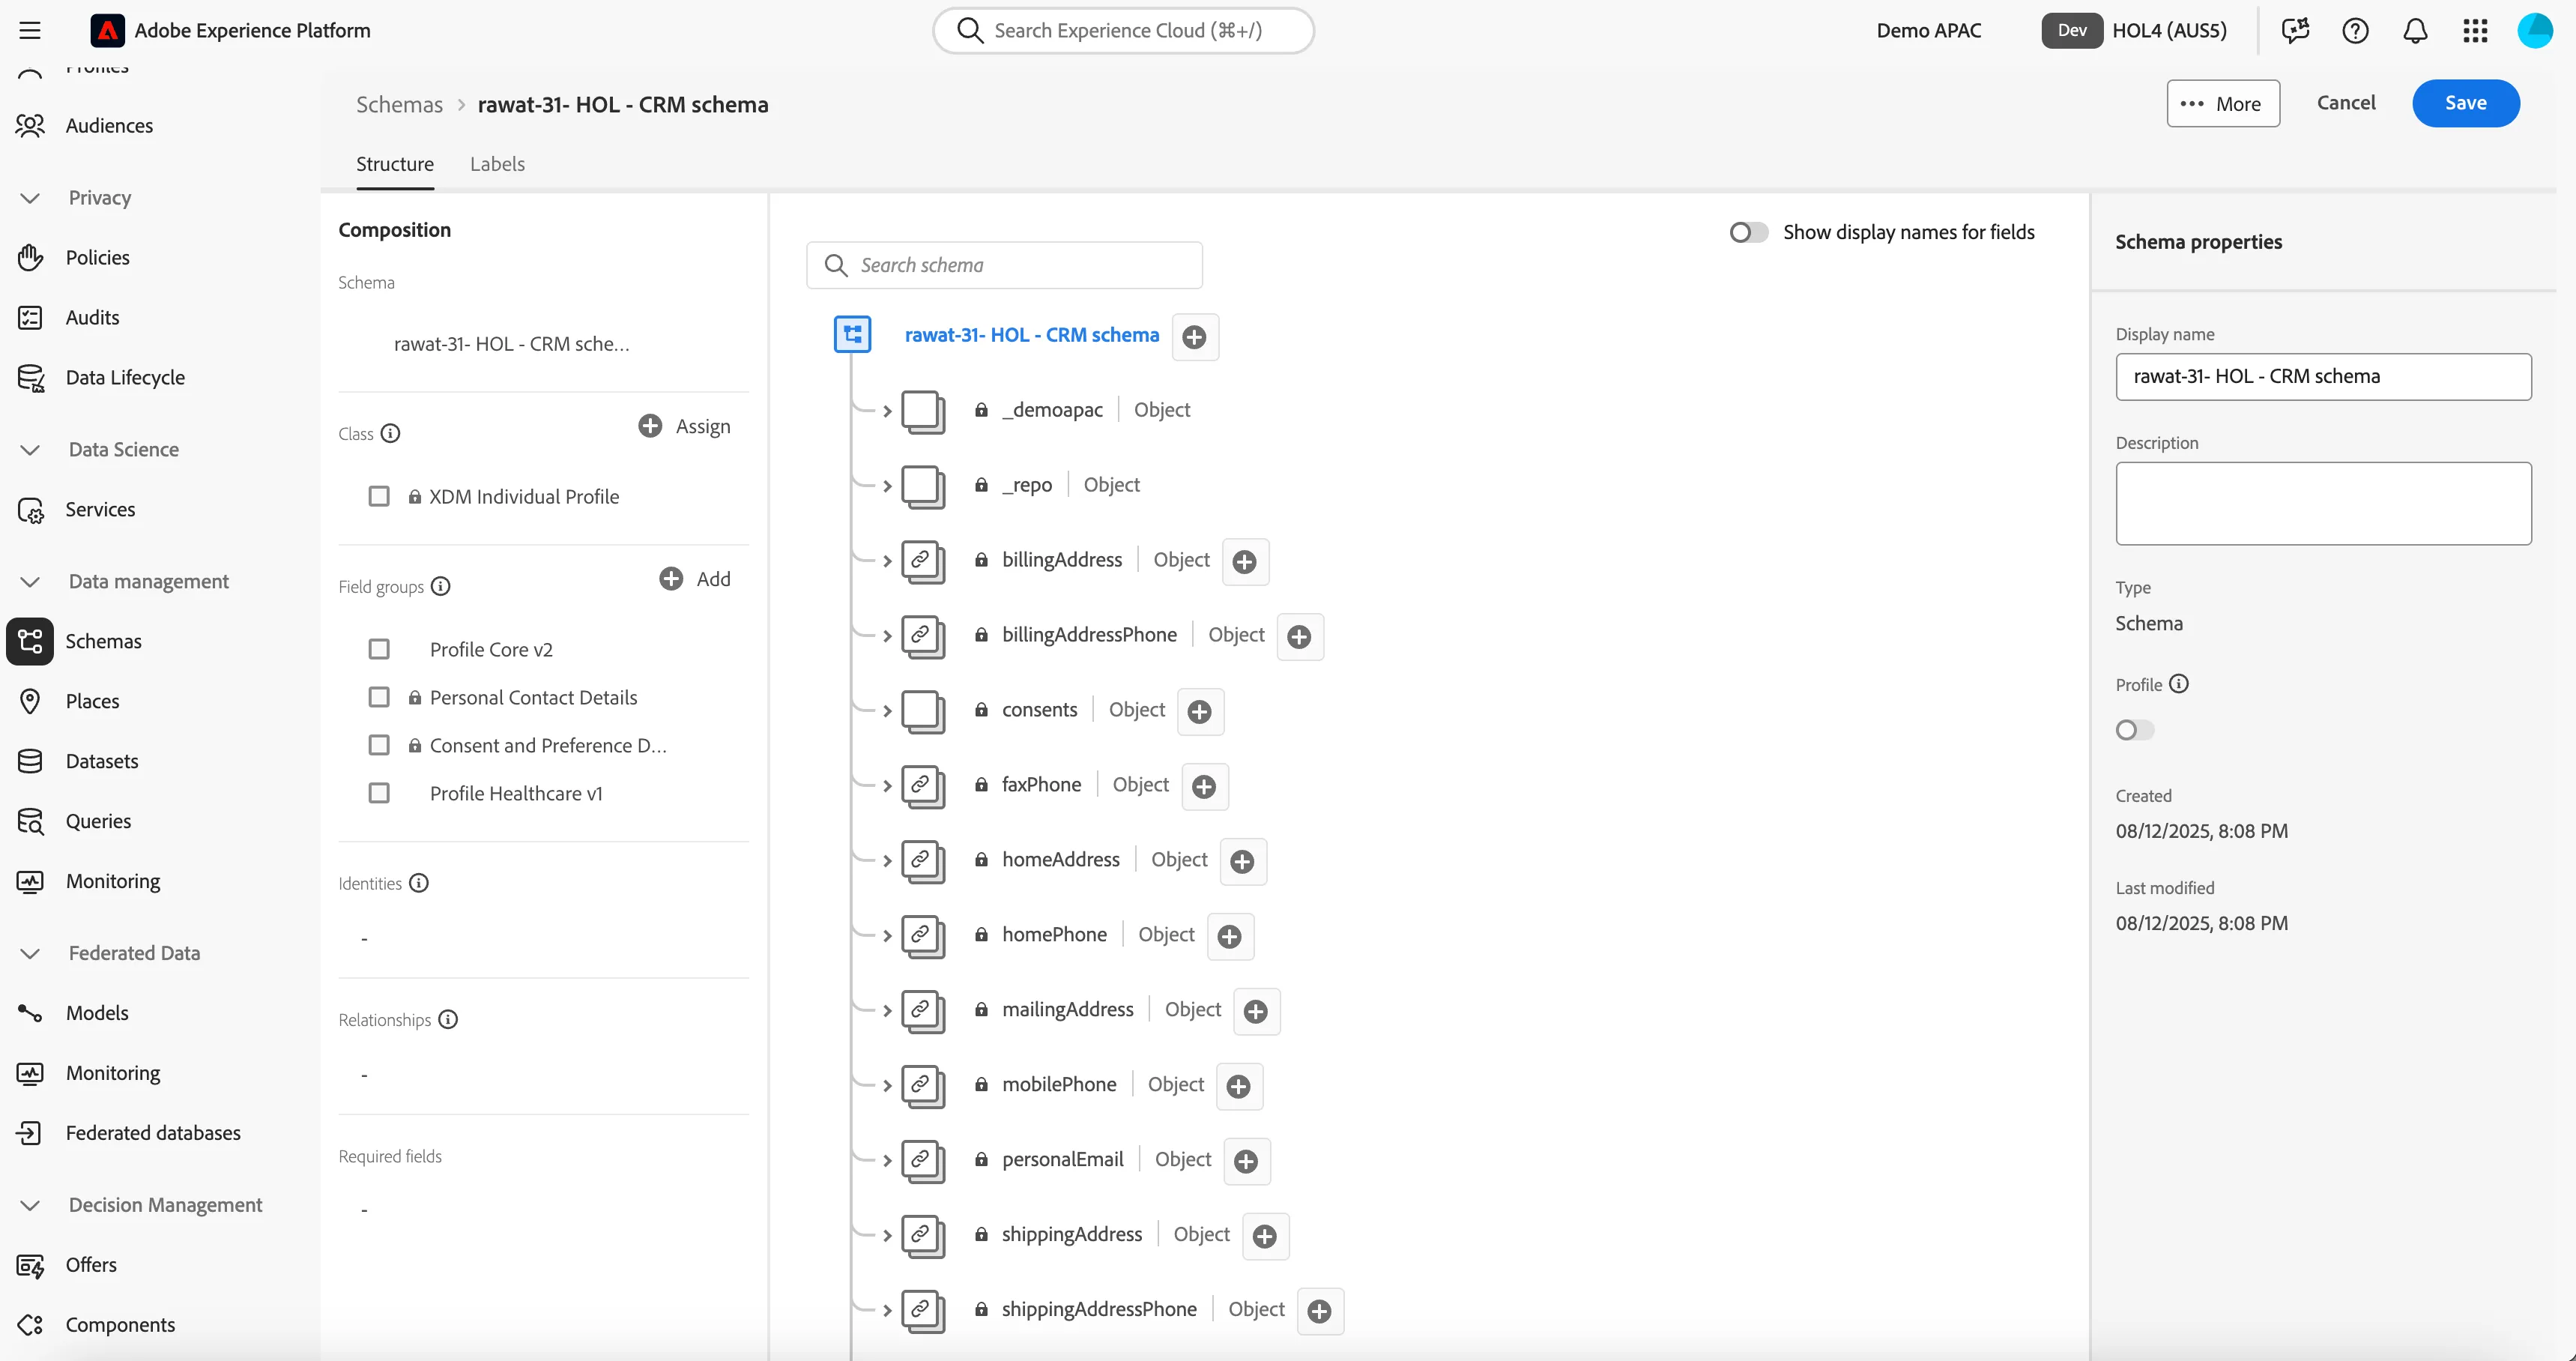Switch to the Labels tab
This screenshot has width=2576, height=1361.
(497, 164)
